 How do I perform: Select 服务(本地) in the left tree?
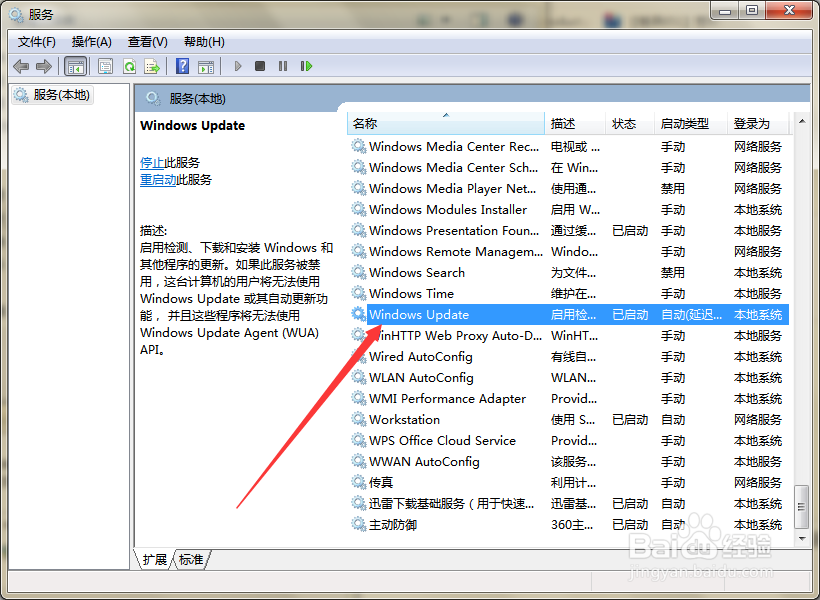pos(54,95)
